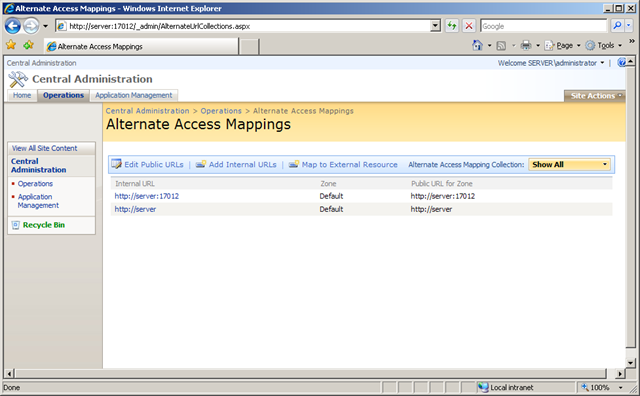
Task: Expand the Home icon dropdown arrow
Action: pos(489,45)
